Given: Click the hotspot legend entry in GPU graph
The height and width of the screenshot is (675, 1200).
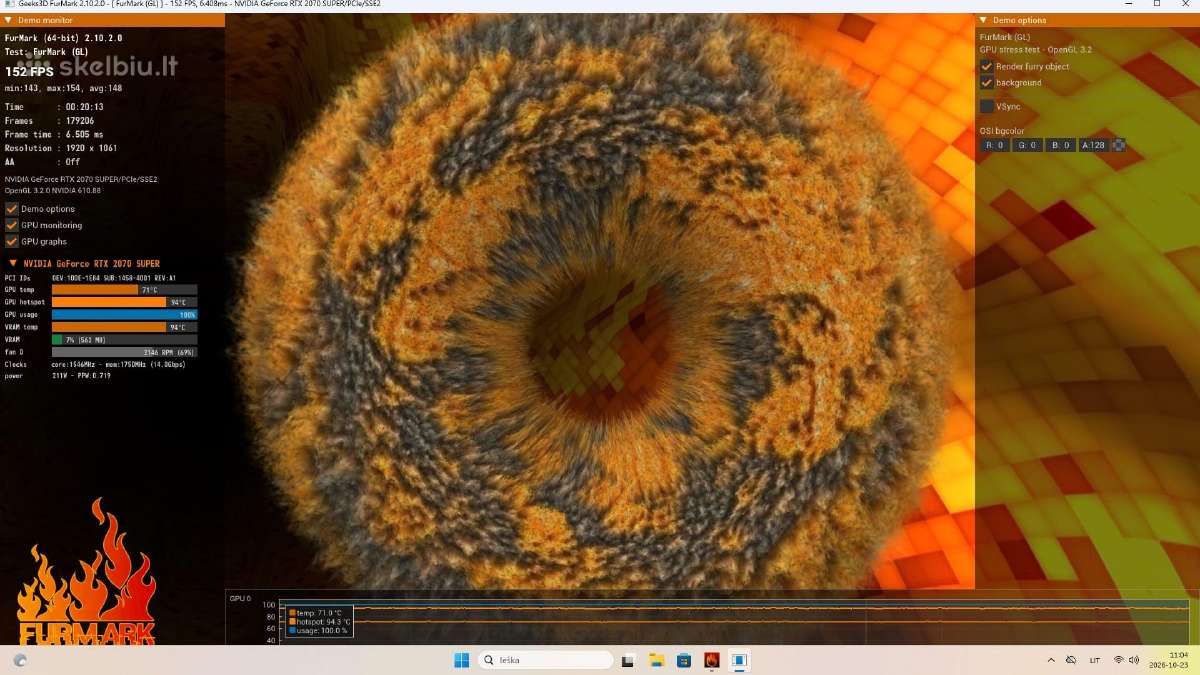Looking at the screenshot, I should (x=320, y=621).
